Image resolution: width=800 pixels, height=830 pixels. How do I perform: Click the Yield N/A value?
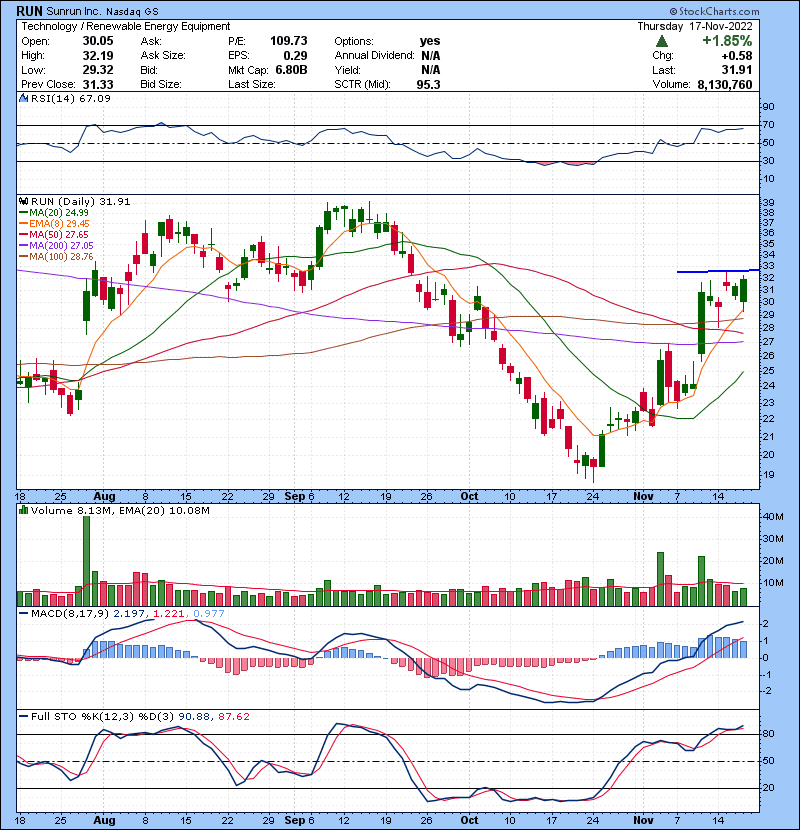tap(431, 70)
